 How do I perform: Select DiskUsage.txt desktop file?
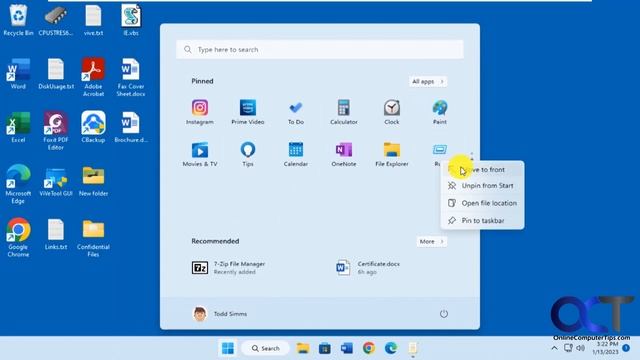[56, 73]
